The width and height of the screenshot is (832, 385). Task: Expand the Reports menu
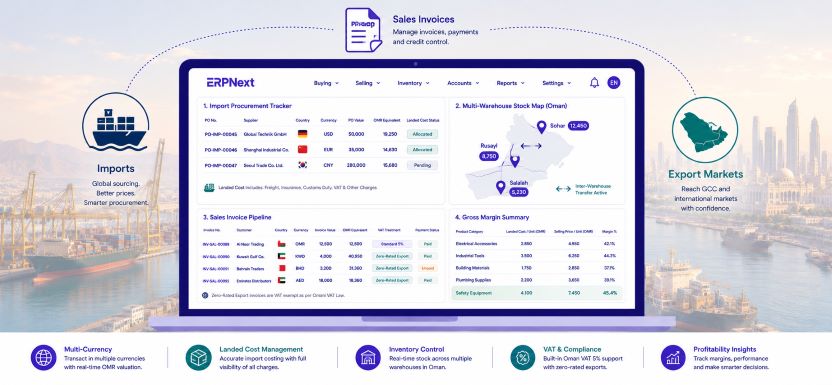tap(510, 83)
